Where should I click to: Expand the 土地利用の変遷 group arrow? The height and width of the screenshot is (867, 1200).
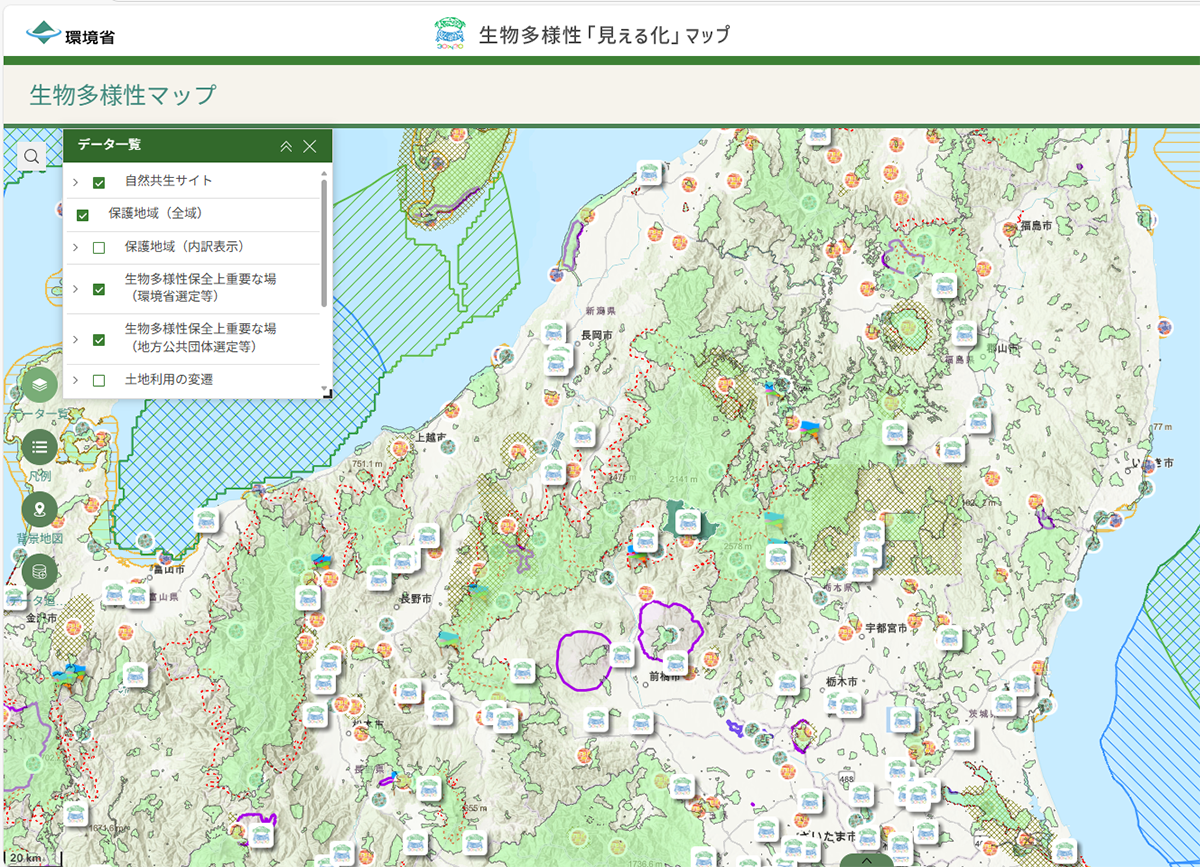click(75, 380)
